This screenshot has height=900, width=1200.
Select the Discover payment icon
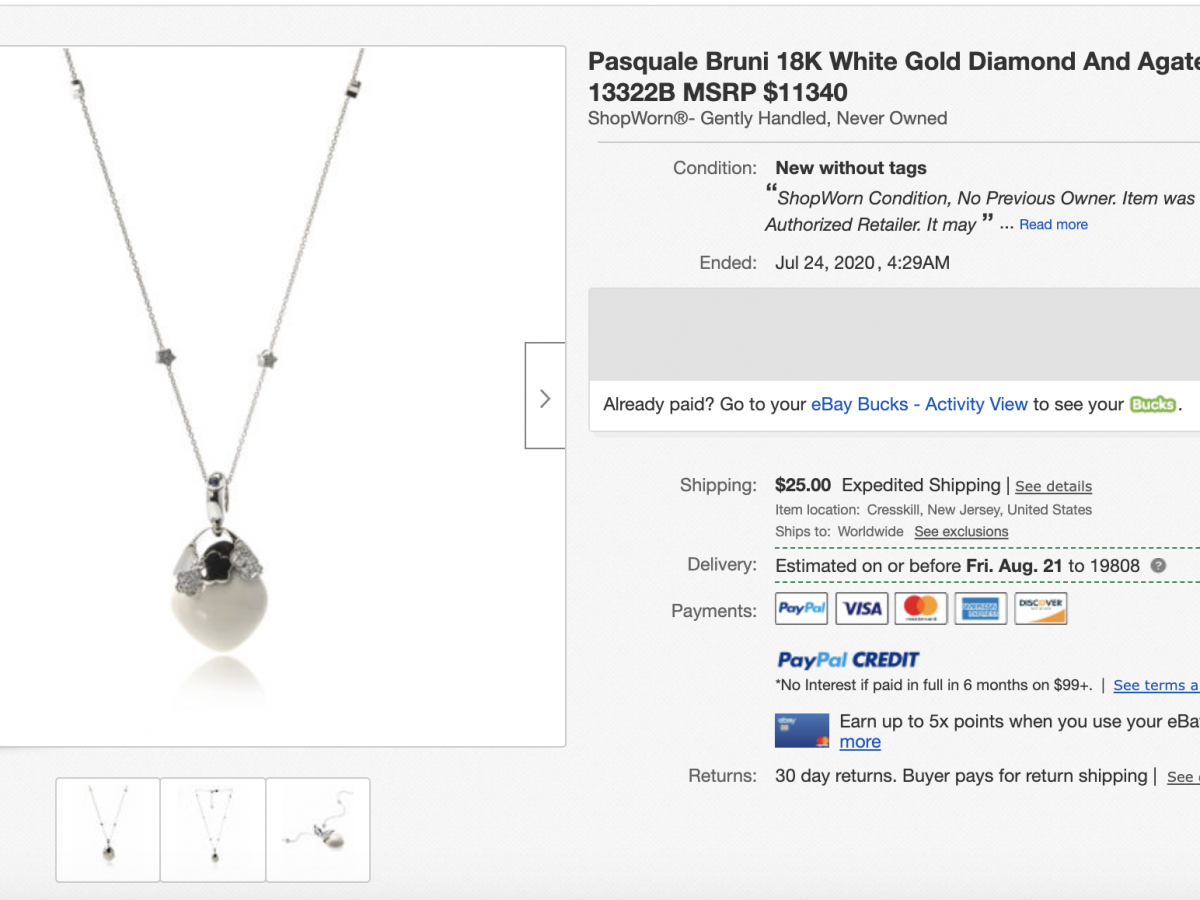coord(1040,608)
